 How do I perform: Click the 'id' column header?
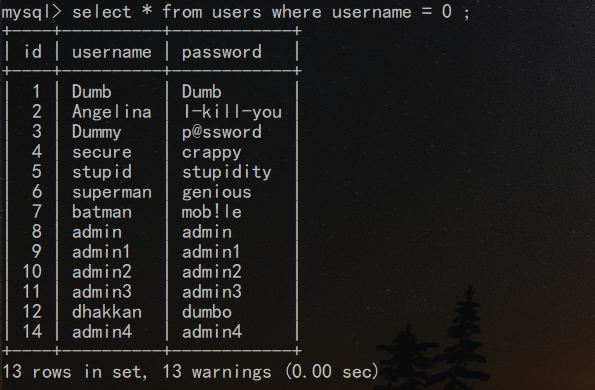click(33, 51)
